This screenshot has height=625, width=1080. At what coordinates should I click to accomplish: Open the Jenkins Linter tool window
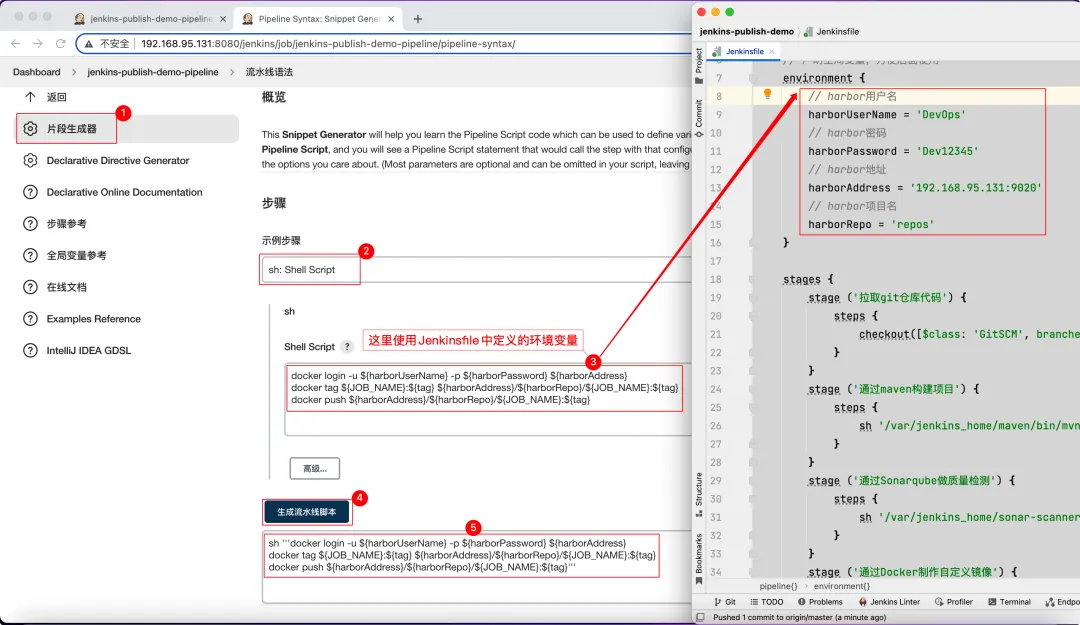click(889, 602)
